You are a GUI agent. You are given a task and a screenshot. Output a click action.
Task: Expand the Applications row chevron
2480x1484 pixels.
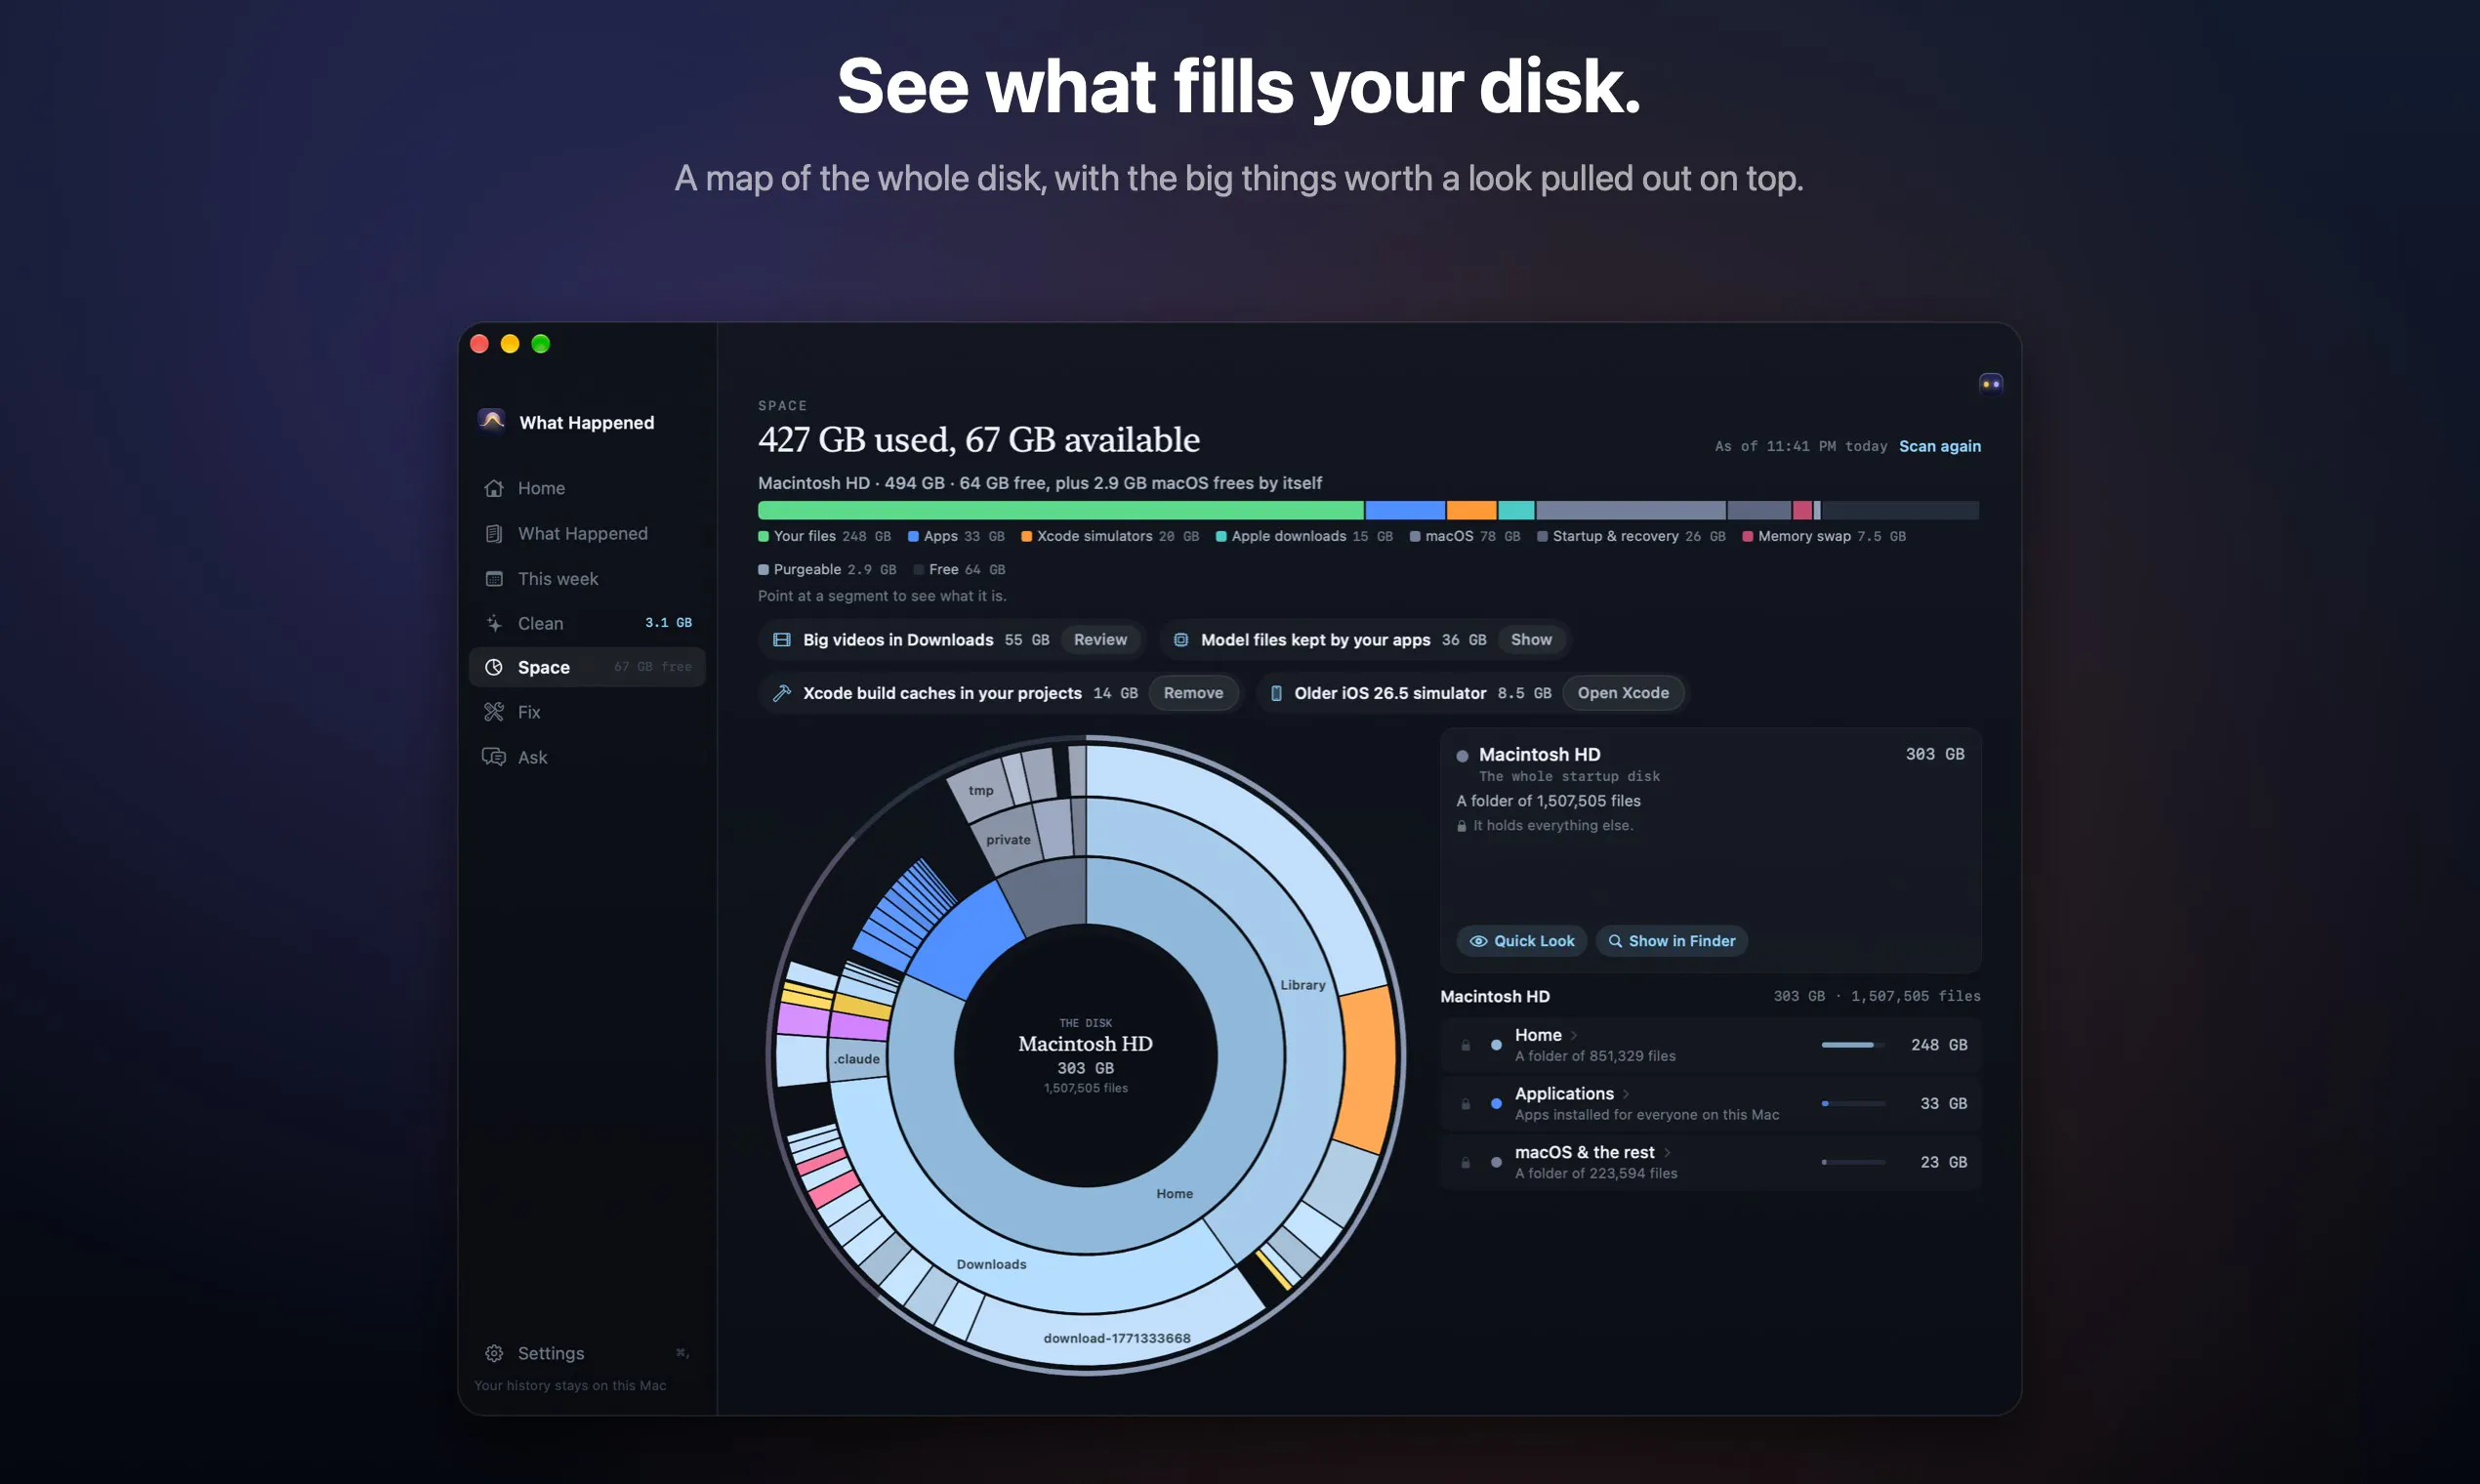[1626, 1094]
